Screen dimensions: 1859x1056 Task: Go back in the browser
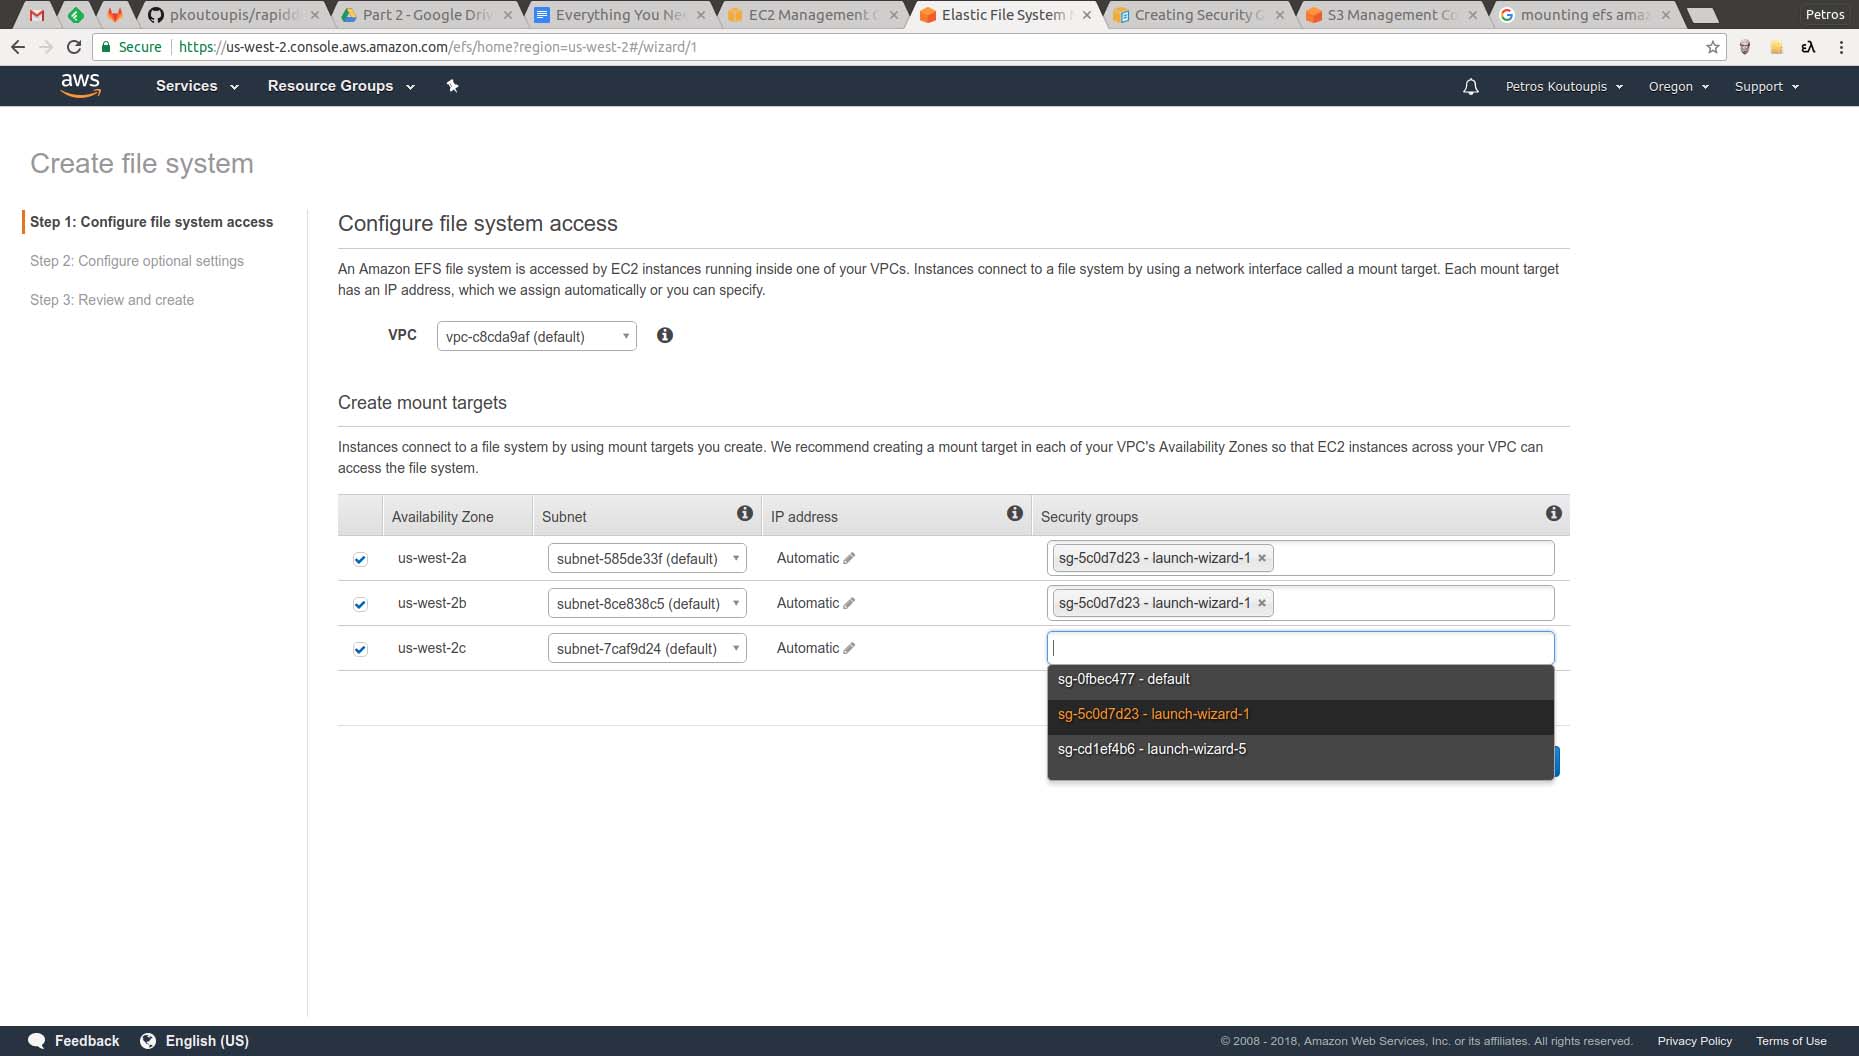coord(18,47)
